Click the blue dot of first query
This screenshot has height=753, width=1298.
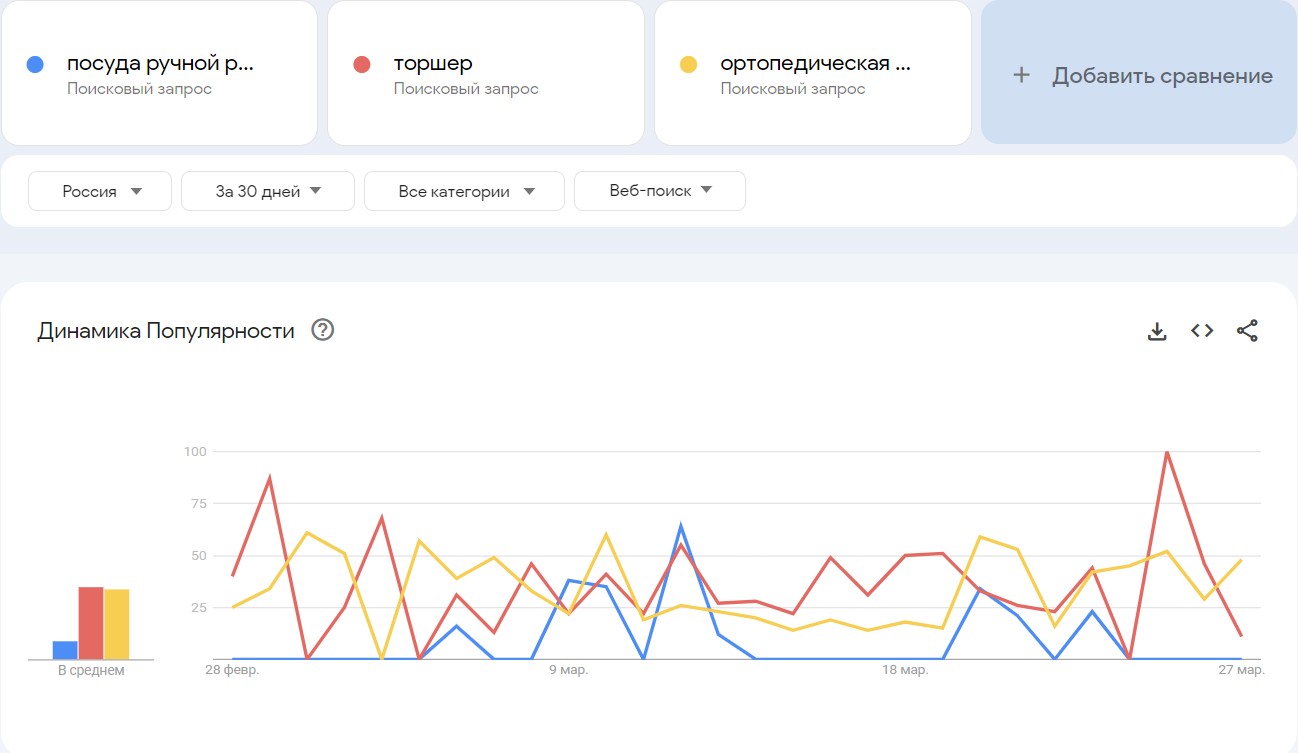[x=35, y=64]
